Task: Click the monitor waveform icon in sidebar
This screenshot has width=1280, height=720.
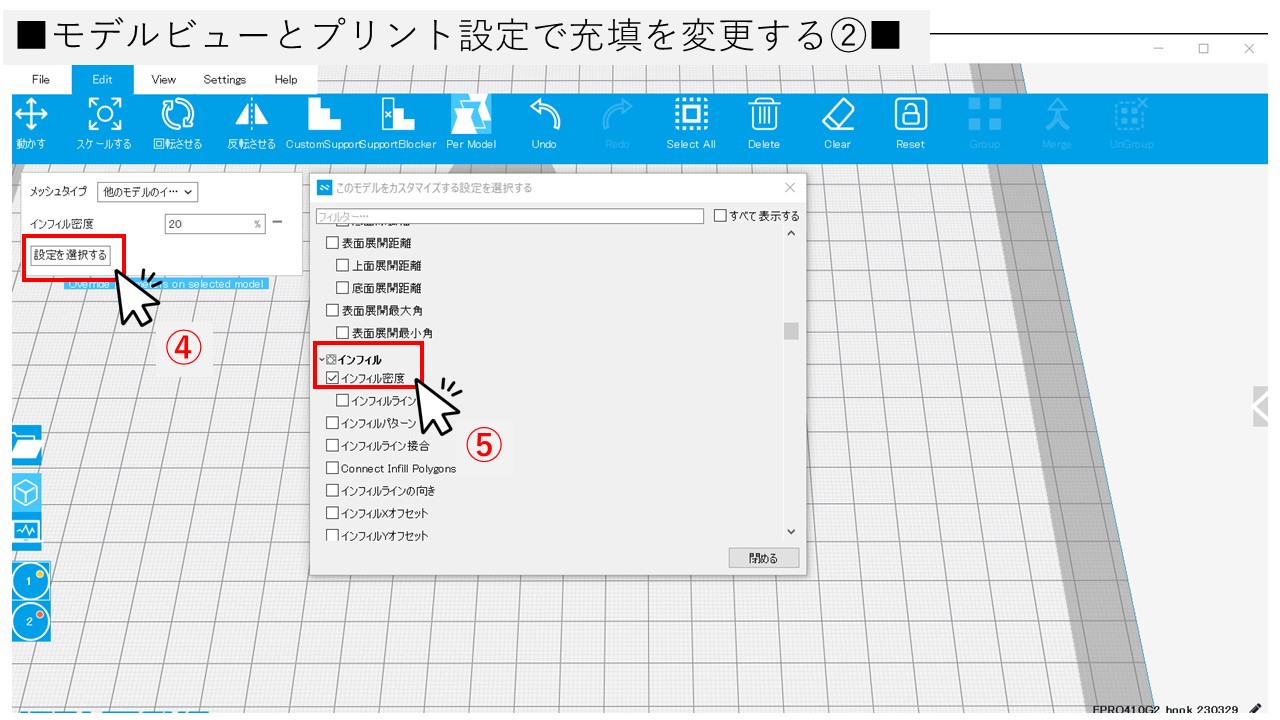Action: coord(27,531)
